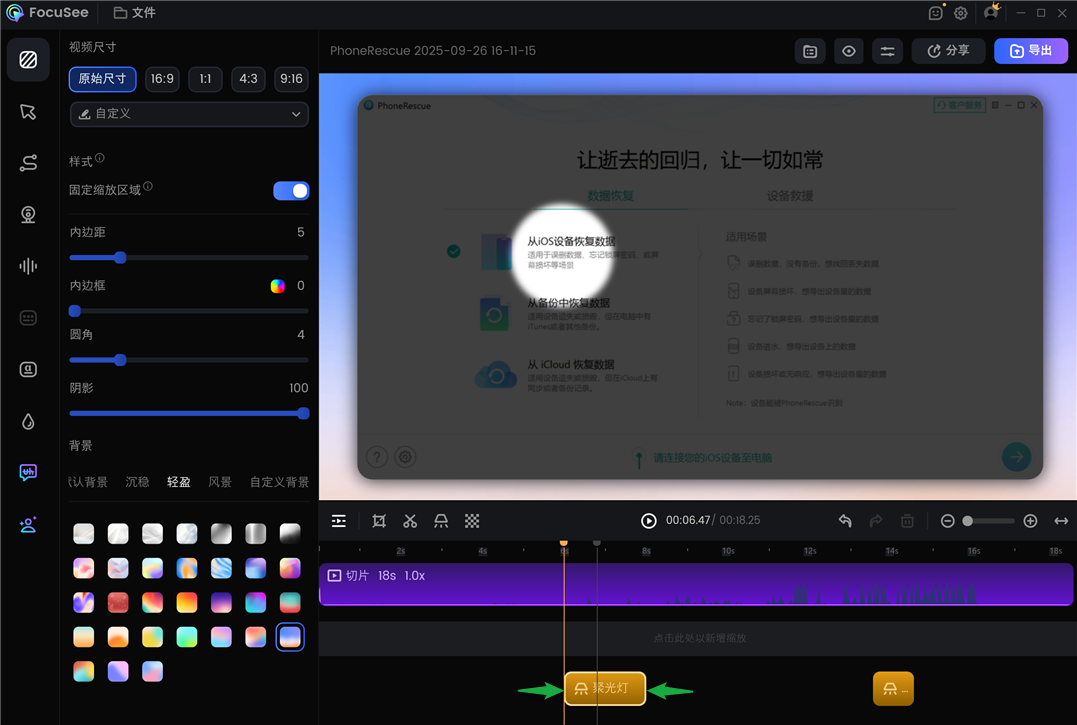Viewport: 1077px width, 725px height.
Task: Undo the last action
Action: (845, 521)
